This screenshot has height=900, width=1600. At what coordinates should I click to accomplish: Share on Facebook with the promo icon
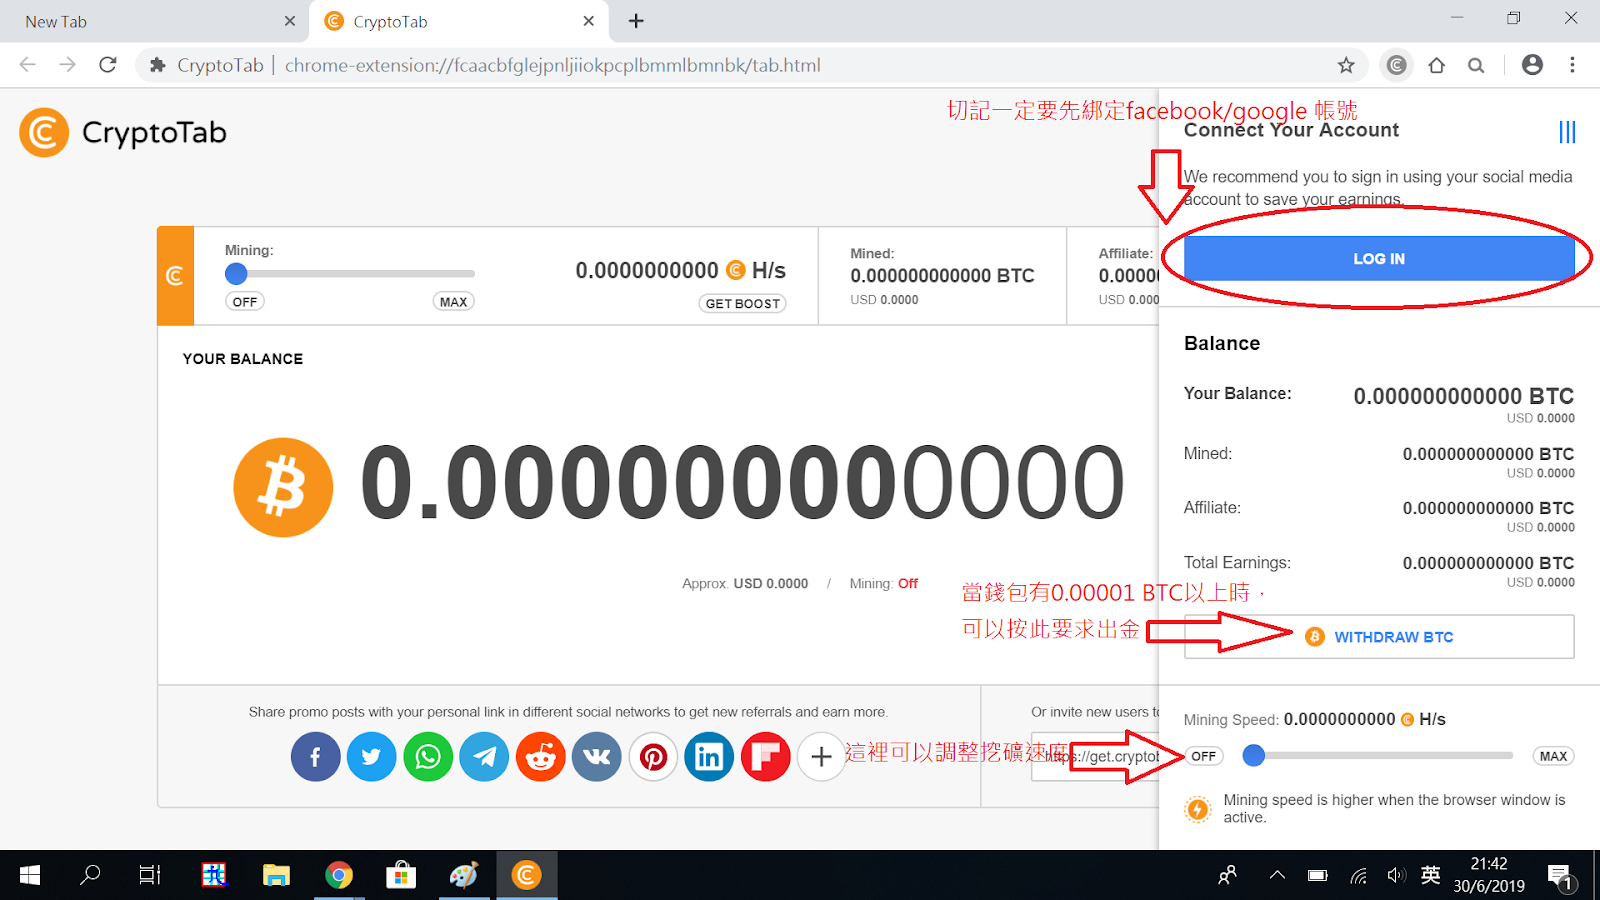coord(315,757)
